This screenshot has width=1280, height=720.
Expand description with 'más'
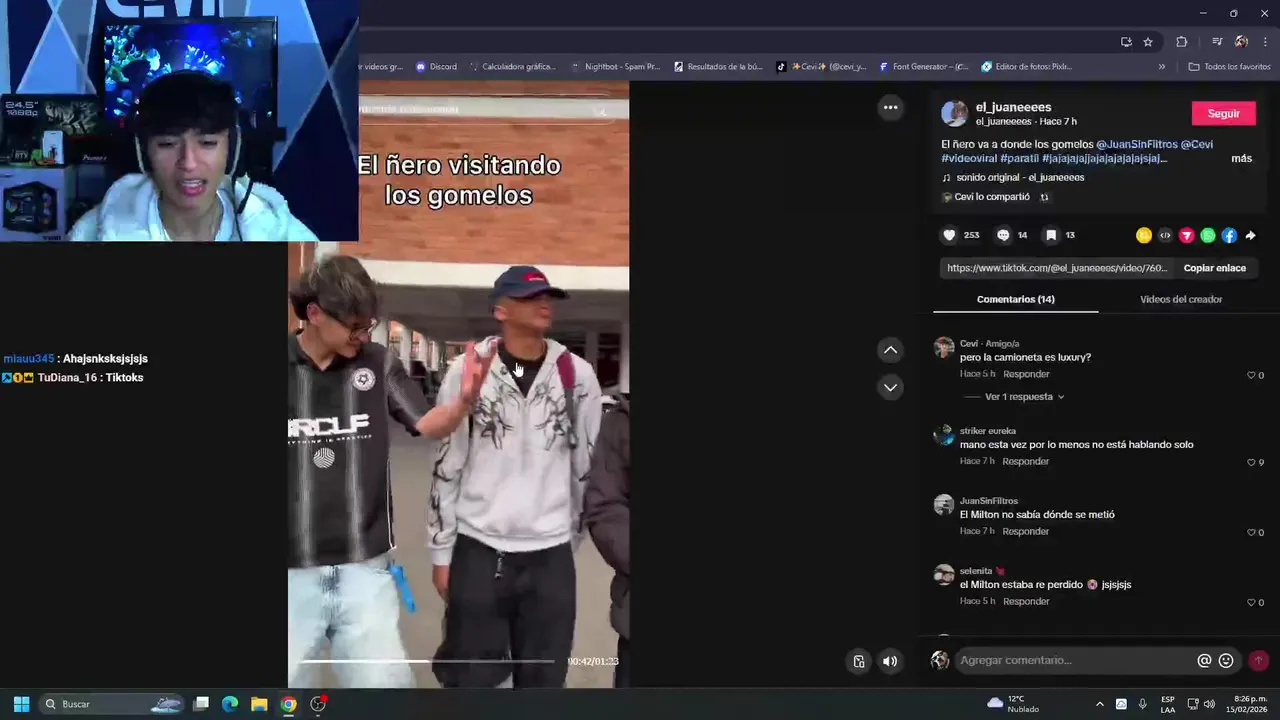[1241, 158]
